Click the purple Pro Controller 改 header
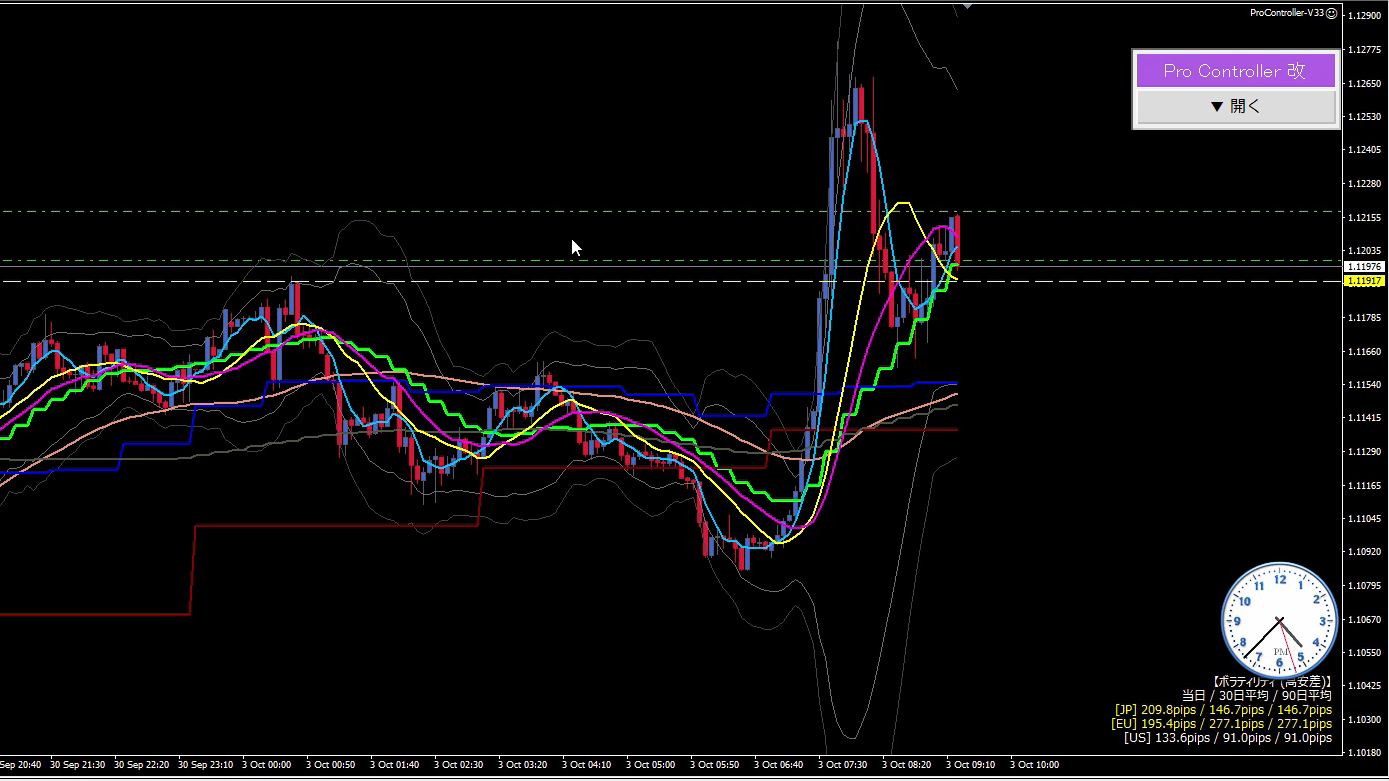1389x781 pixels. 1236,71
